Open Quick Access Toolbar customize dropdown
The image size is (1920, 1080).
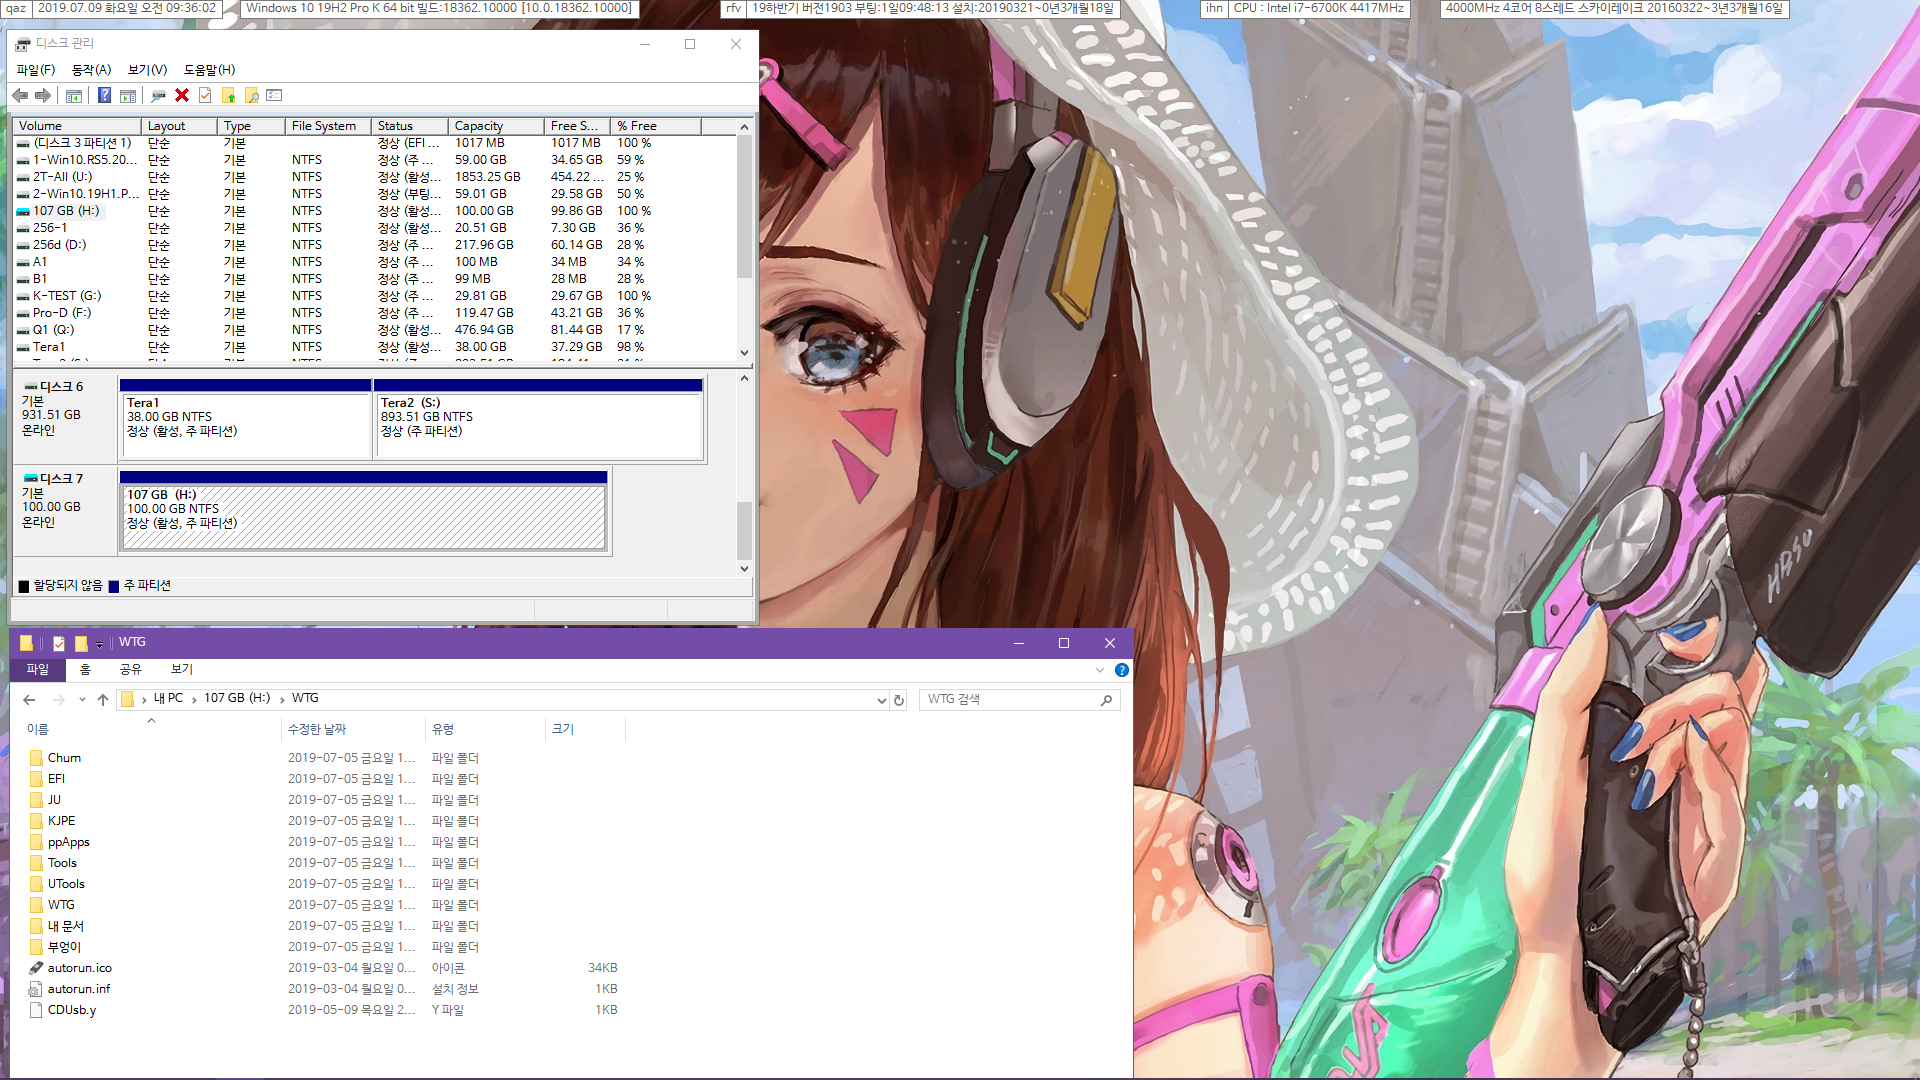click(x=99, y=644)
